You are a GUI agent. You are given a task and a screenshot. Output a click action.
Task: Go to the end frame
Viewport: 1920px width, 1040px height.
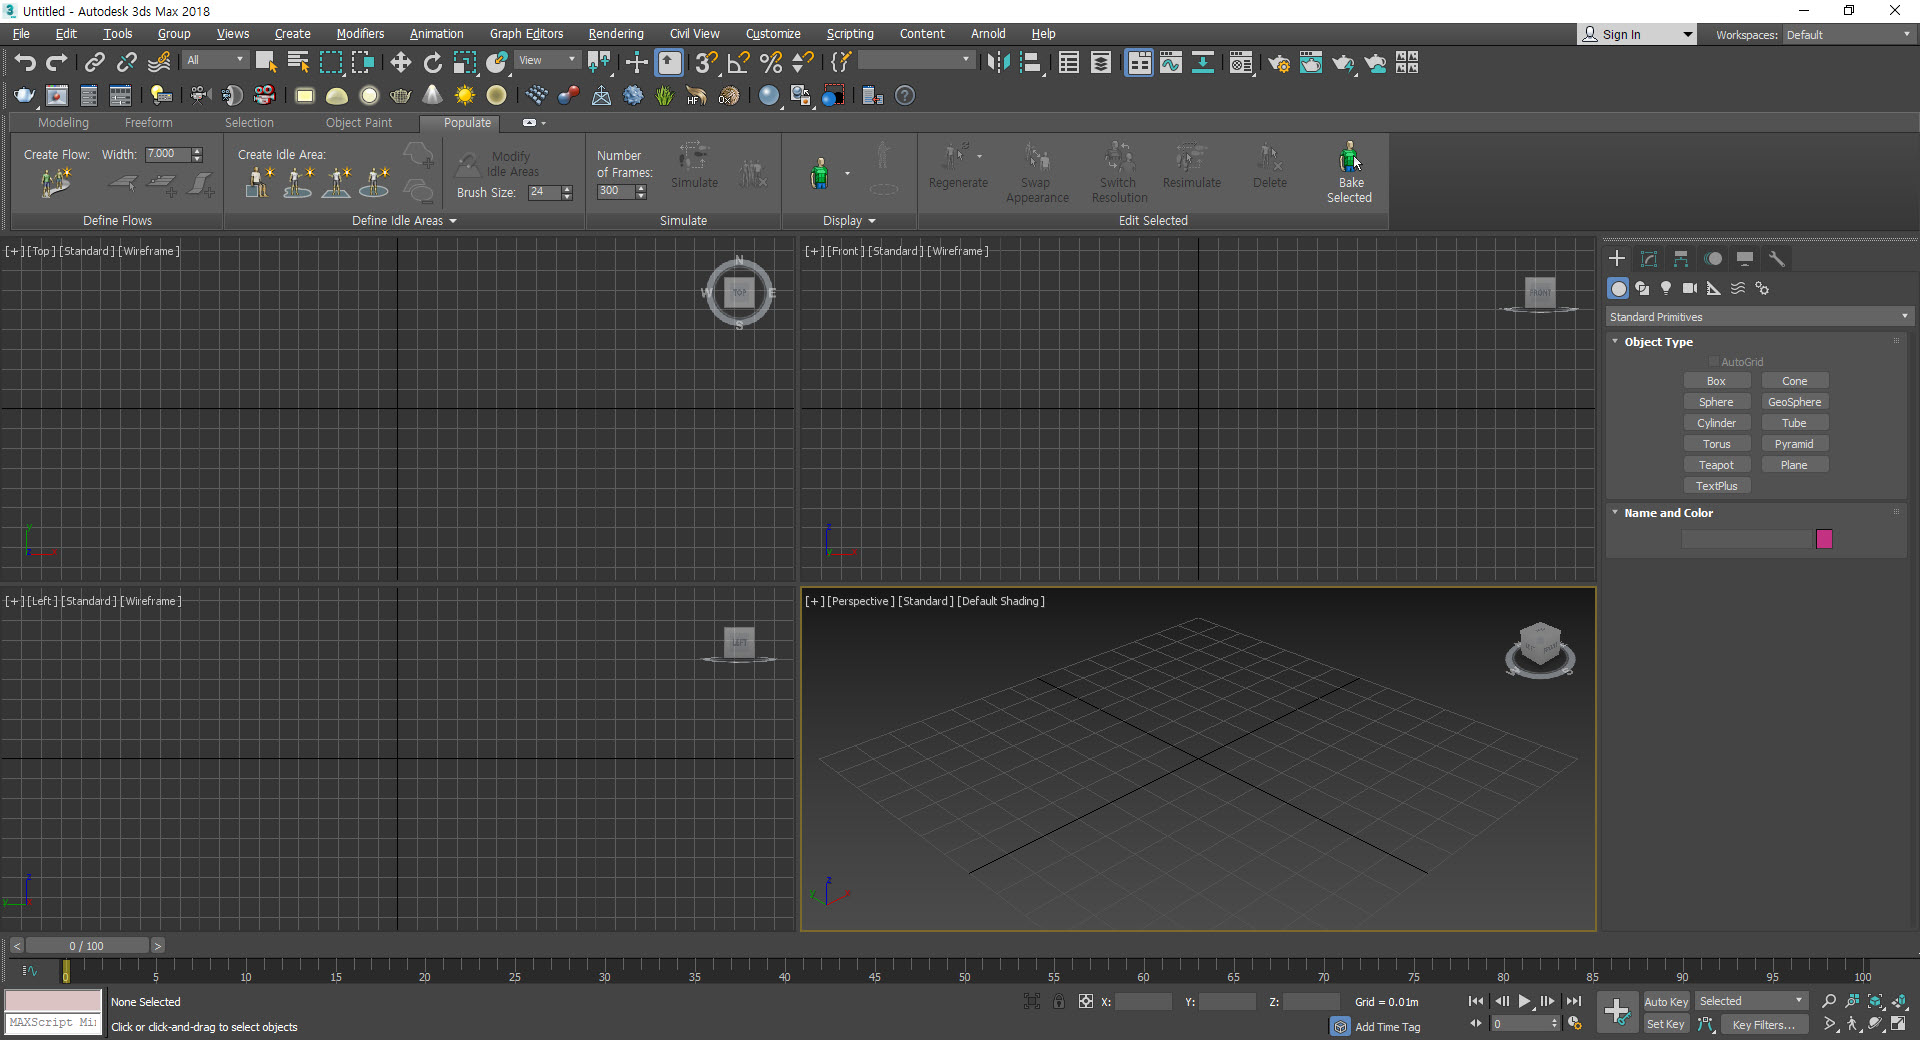pos(1573,1001)
